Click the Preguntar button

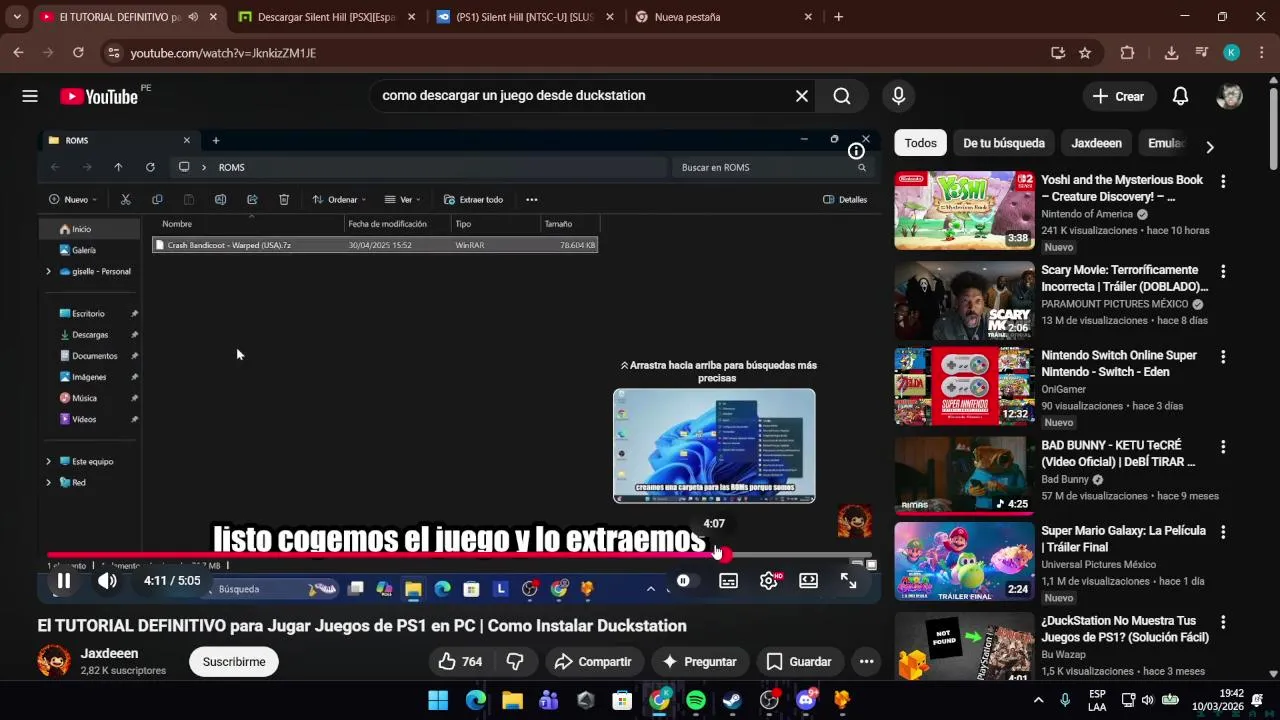point(700,662)
